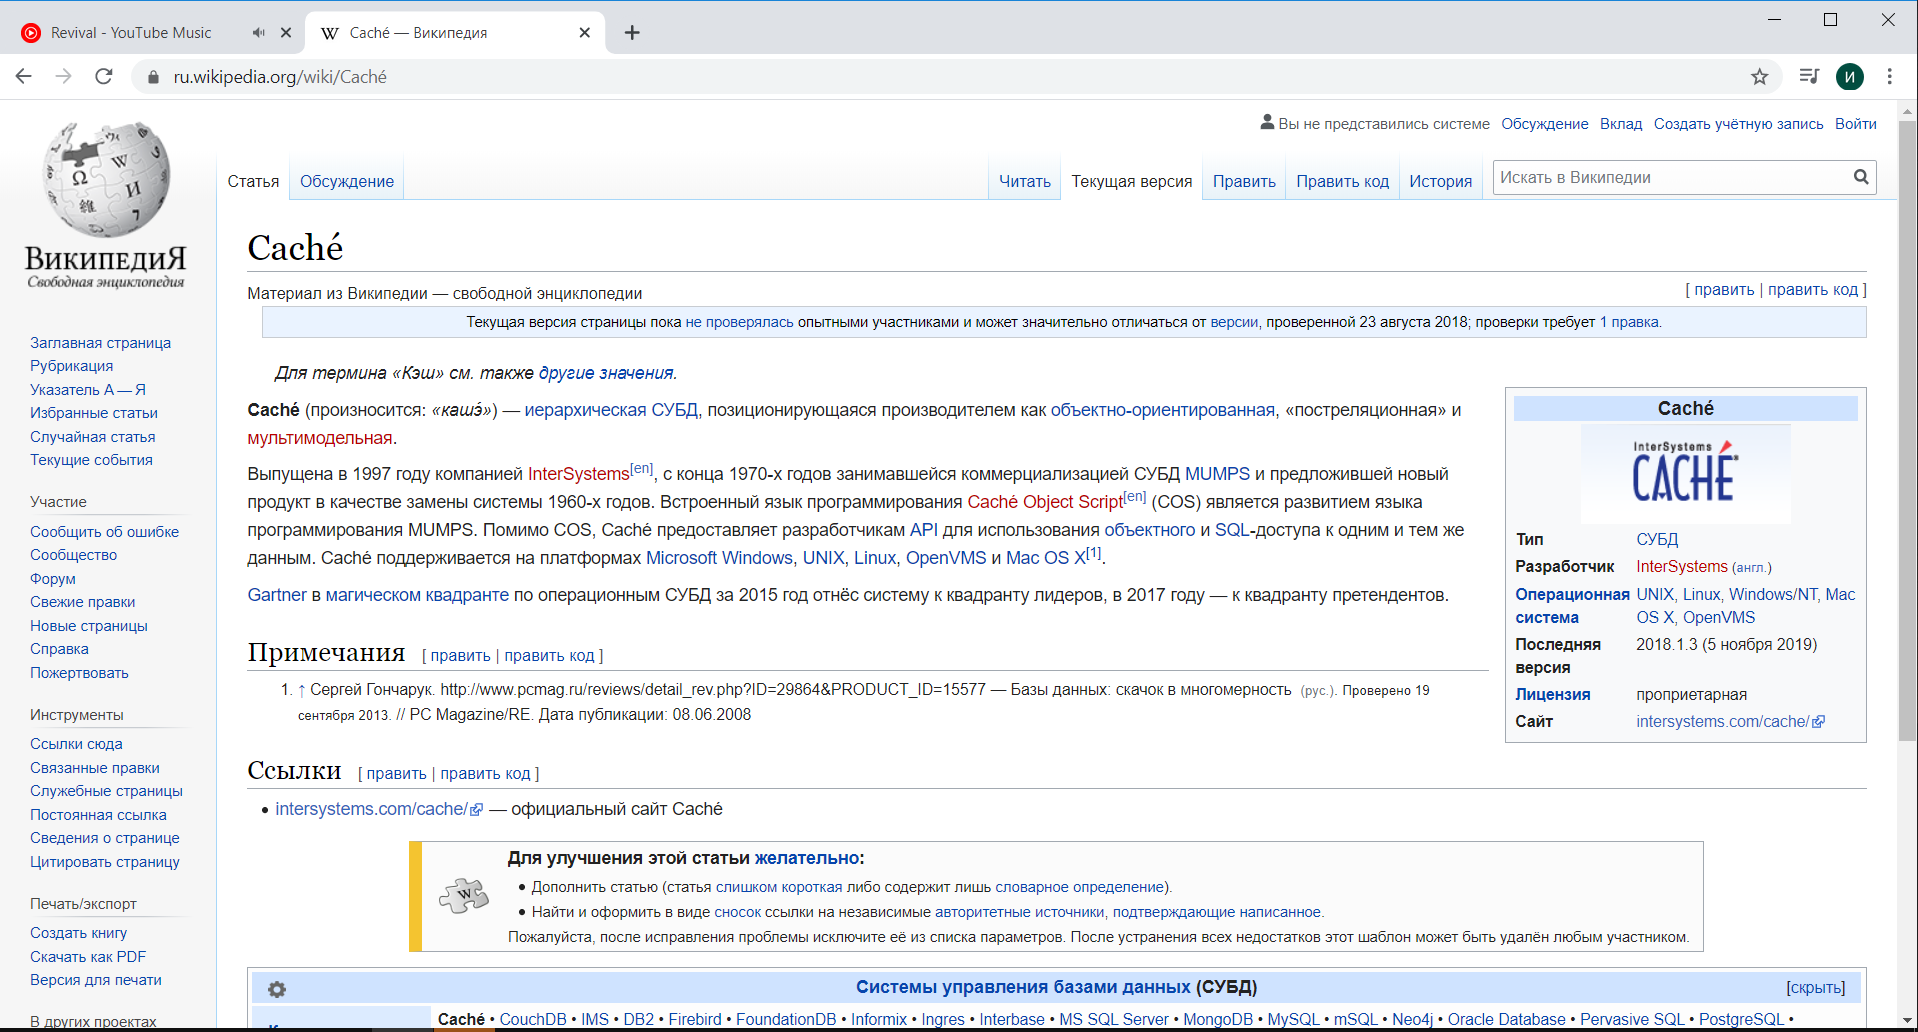Collapse the navbox with скрыть
The image size is (1918, 1032).
1816,988
